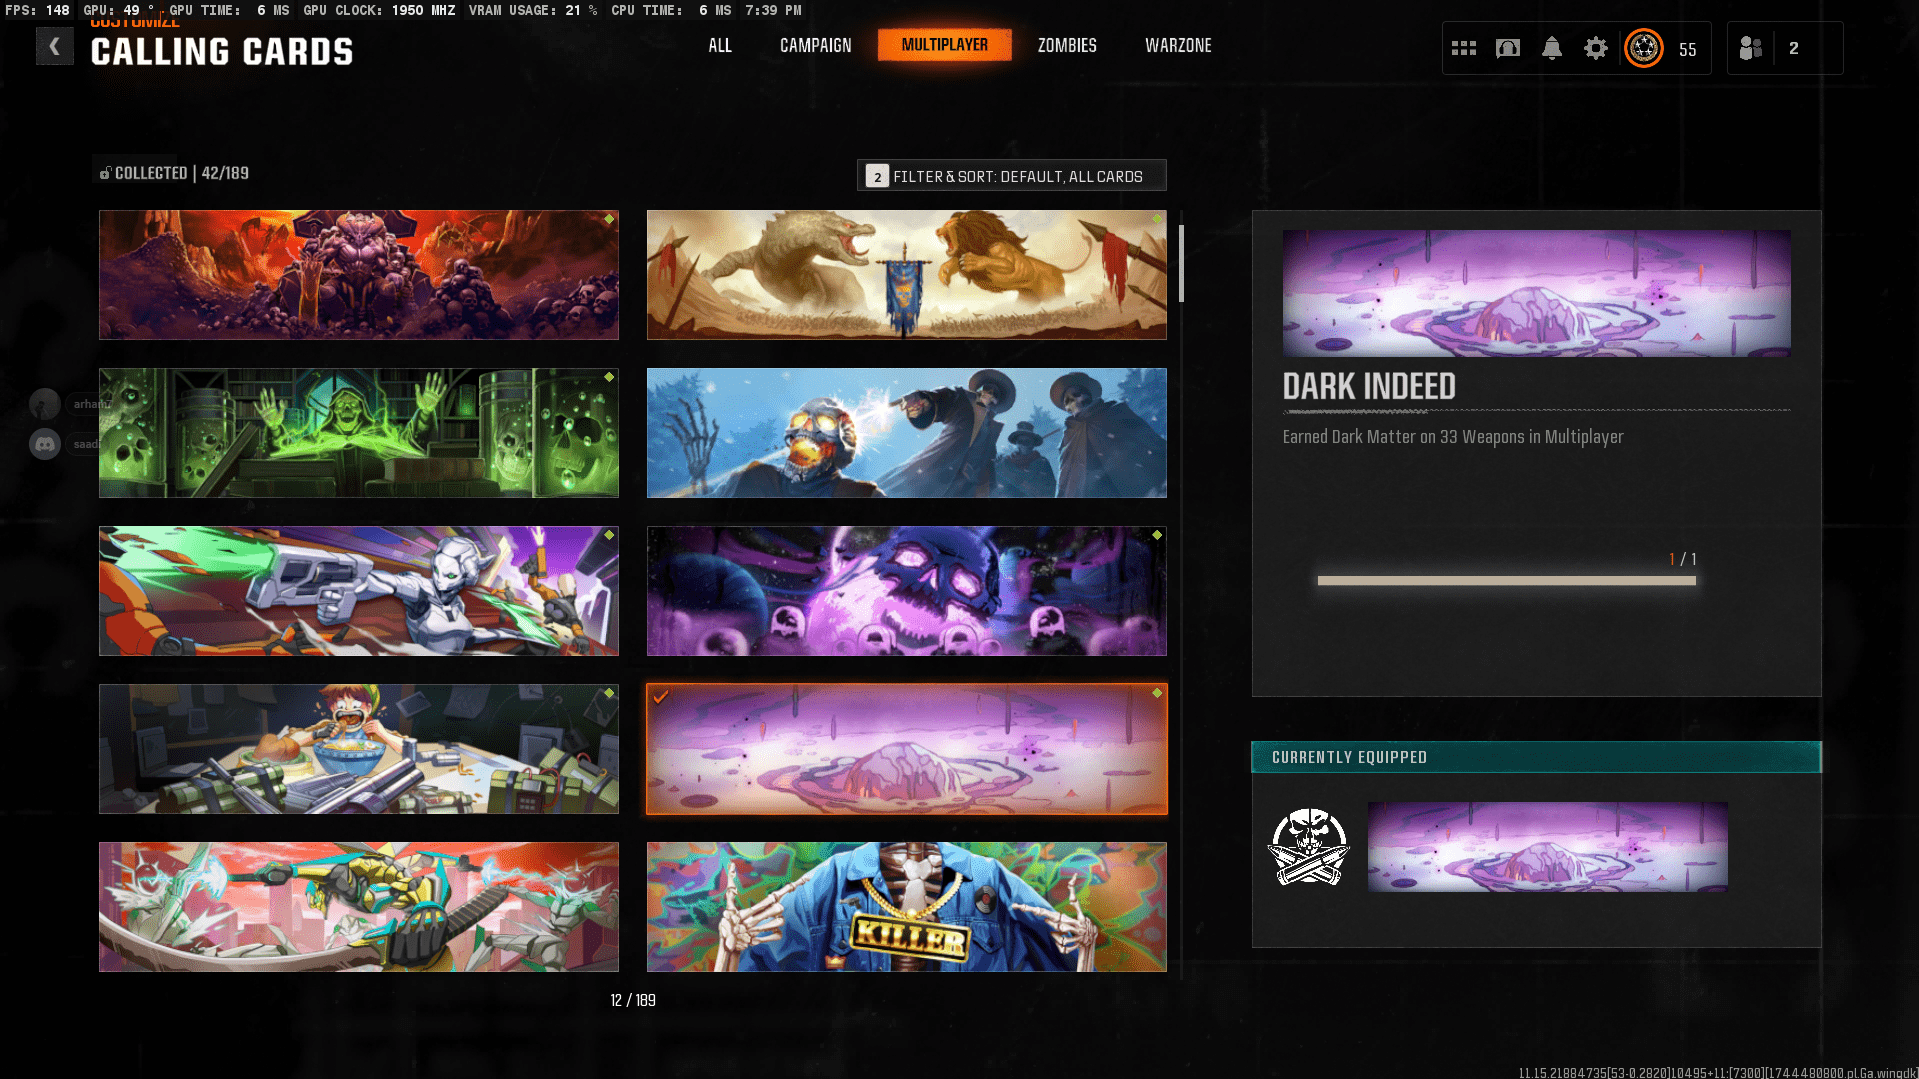Image resolution: width=1919 pixels, height=1079 pixels.
Task: Open the Filter & Sort dropdown
Action: 1011,176
